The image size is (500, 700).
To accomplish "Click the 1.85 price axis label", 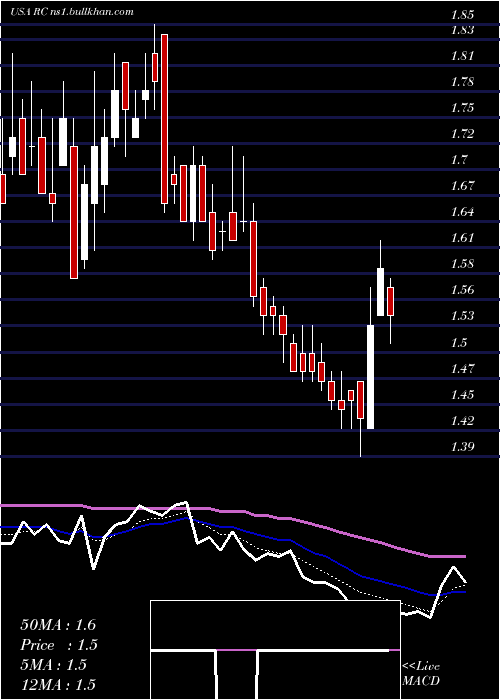I will [x=462, y=15].
